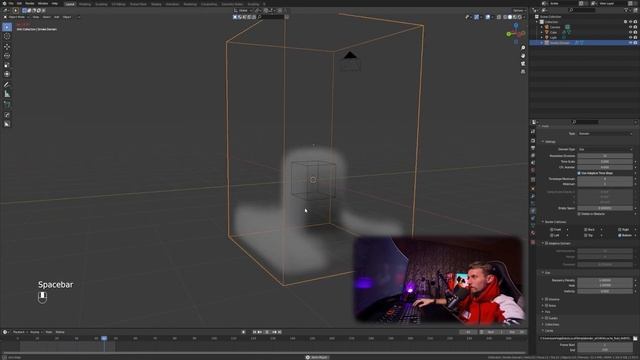This screenshot has height=360, width=640.
Task: Open the Edit menu
Action: point(19,3)
